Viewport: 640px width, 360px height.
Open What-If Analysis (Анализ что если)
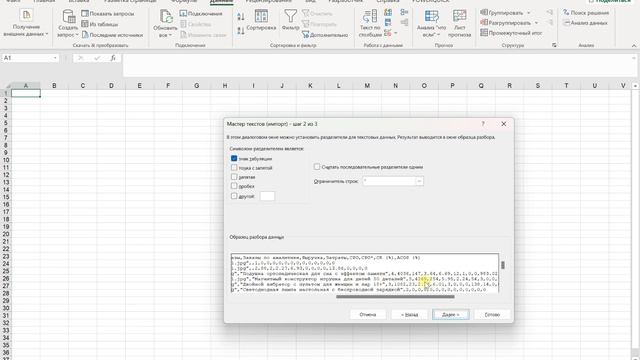431,23
